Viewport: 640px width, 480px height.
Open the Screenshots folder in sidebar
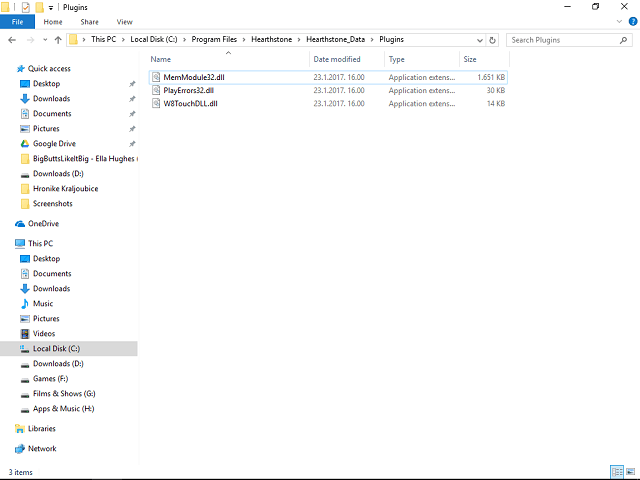coord(53,204)
